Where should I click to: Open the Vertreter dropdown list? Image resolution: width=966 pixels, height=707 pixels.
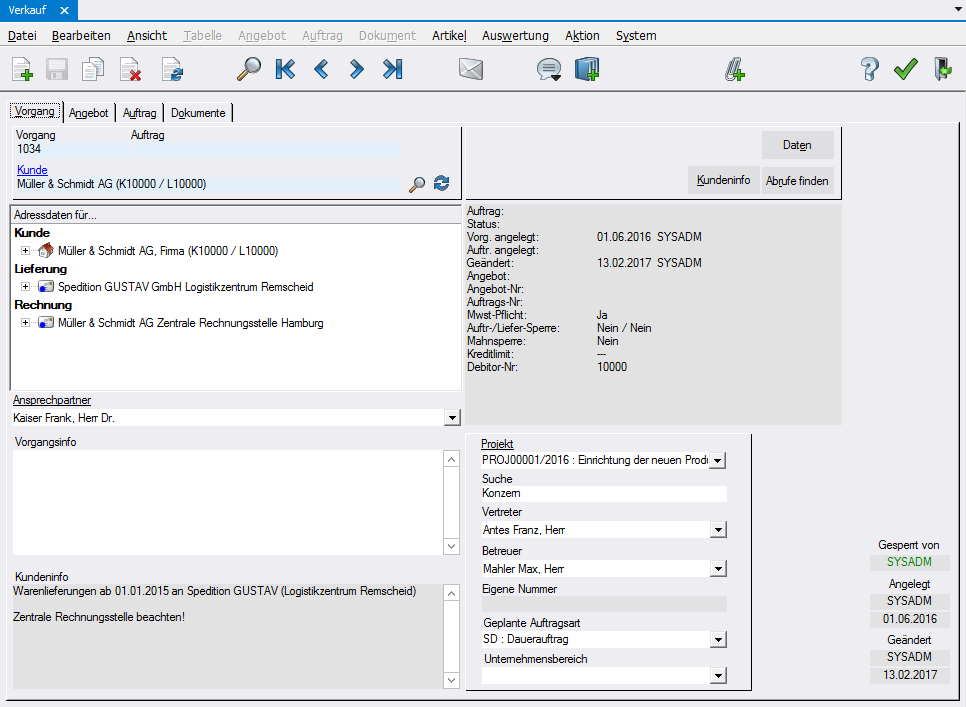(717, 530)
